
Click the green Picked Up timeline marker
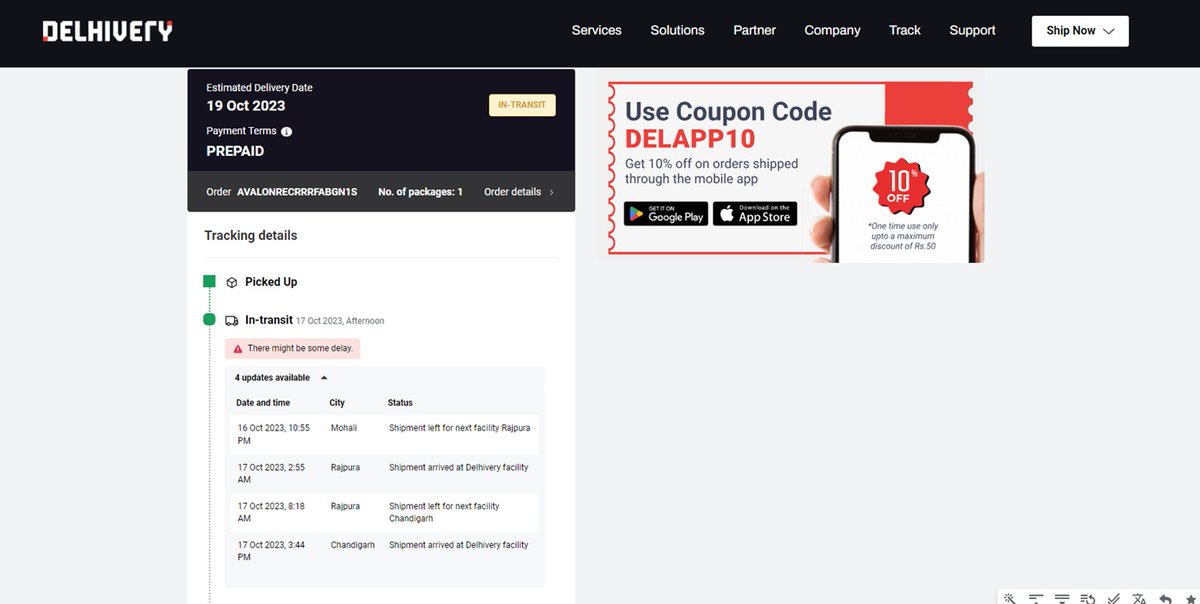[x=209, y=282]
